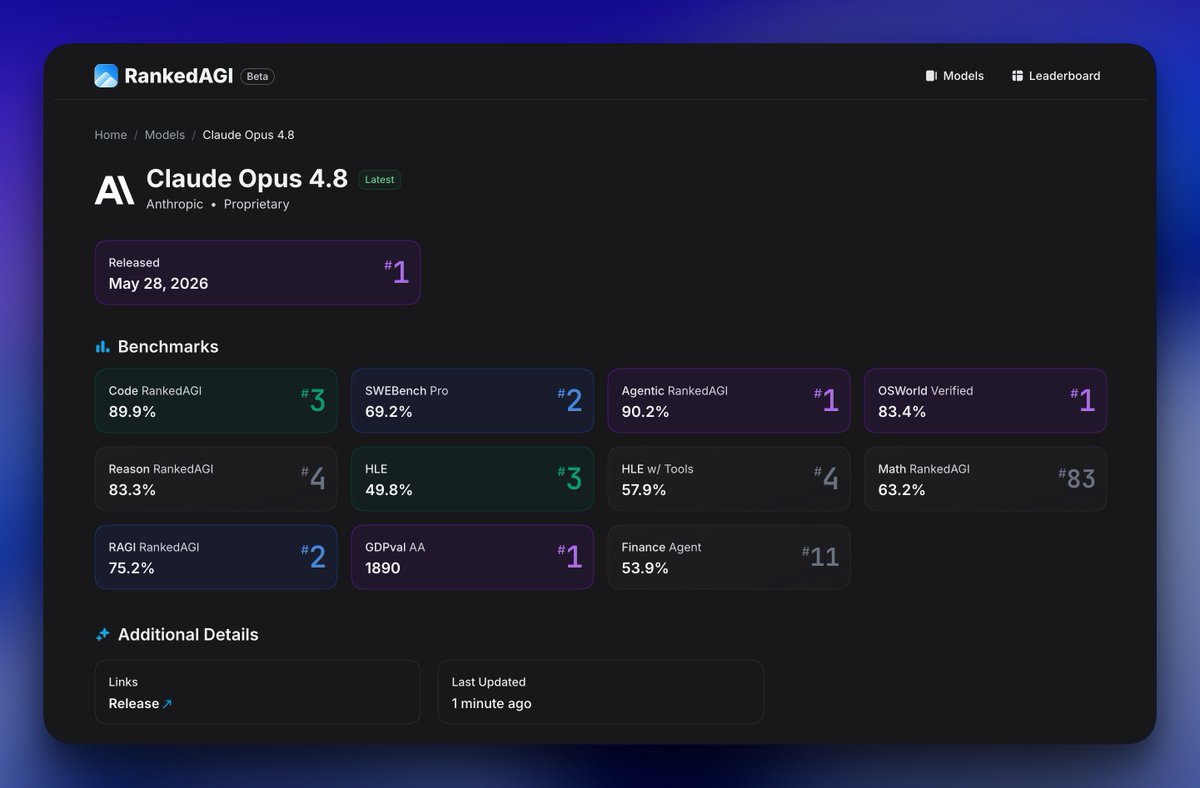Image resolution: width=1200 pixels, height=788 pixels.
Task: Open the GDPval AA benchmark card
Action: coord(472,557)
